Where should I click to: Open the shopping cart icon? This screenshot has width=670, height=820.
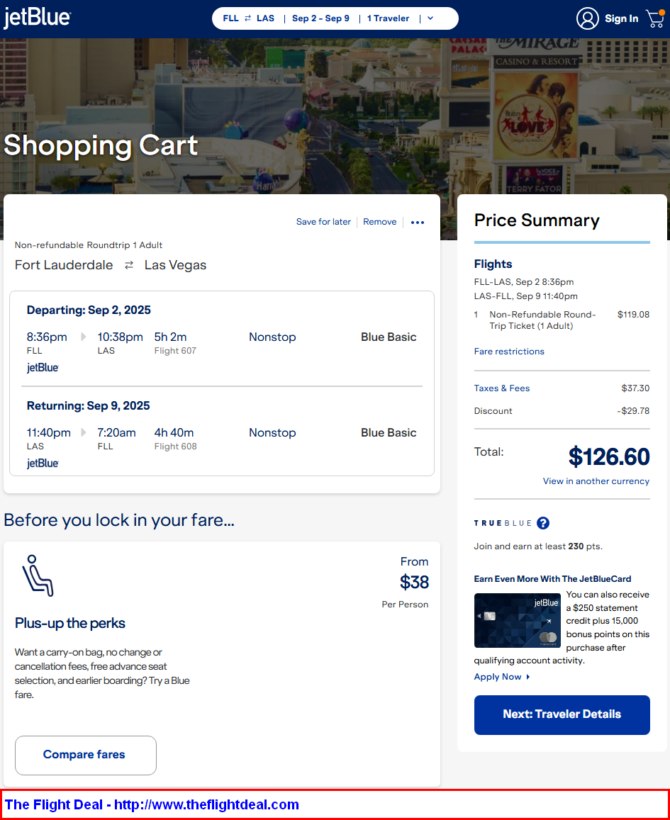click(655, 18)
